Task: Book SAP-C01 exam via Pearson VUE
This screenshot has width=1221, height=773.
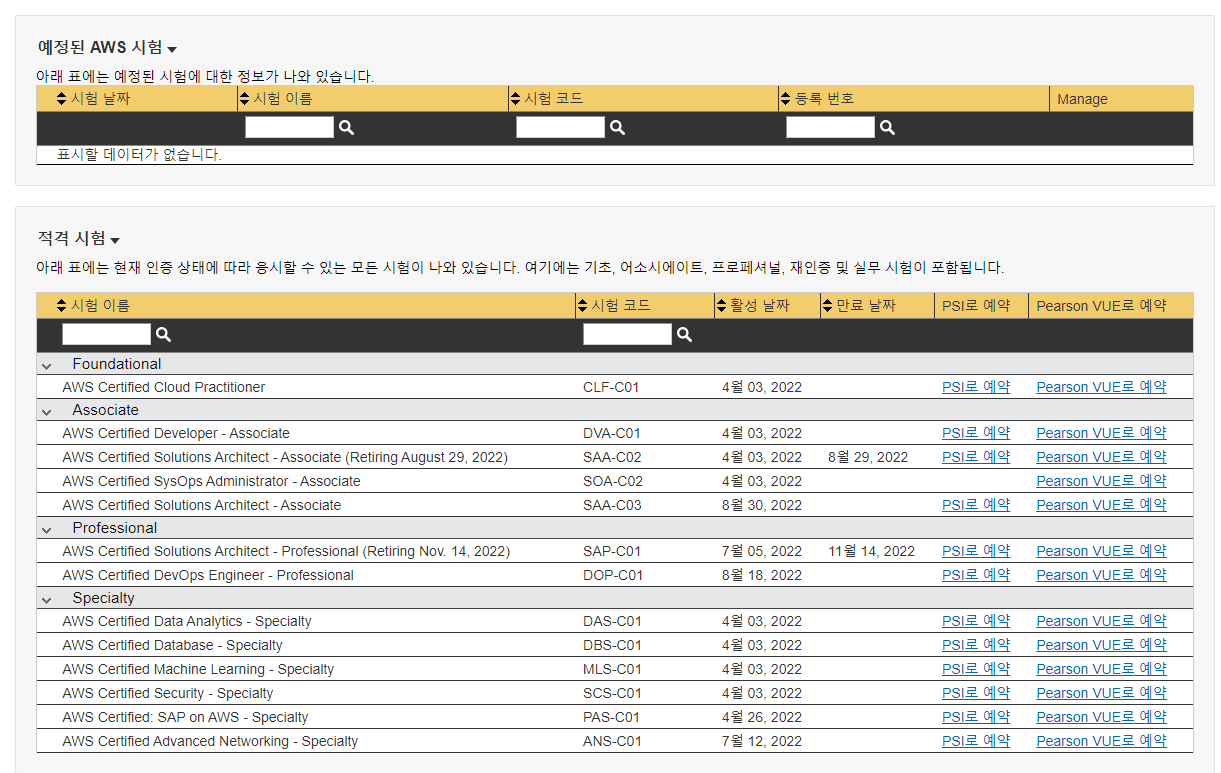Action: (x=1101, y=551)
